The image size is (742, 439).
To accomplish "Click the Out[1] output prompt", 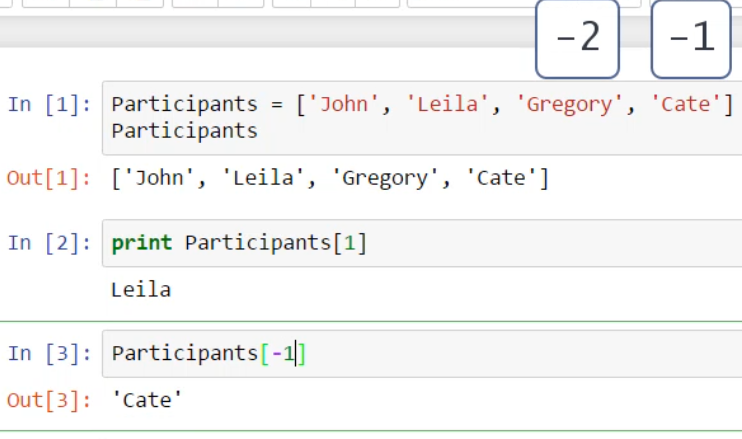I will click(49, 179).
